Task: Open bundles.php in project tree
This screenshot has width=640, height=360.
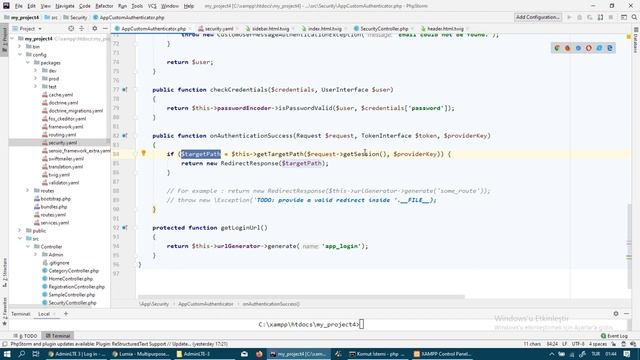Action: point(53,207)
